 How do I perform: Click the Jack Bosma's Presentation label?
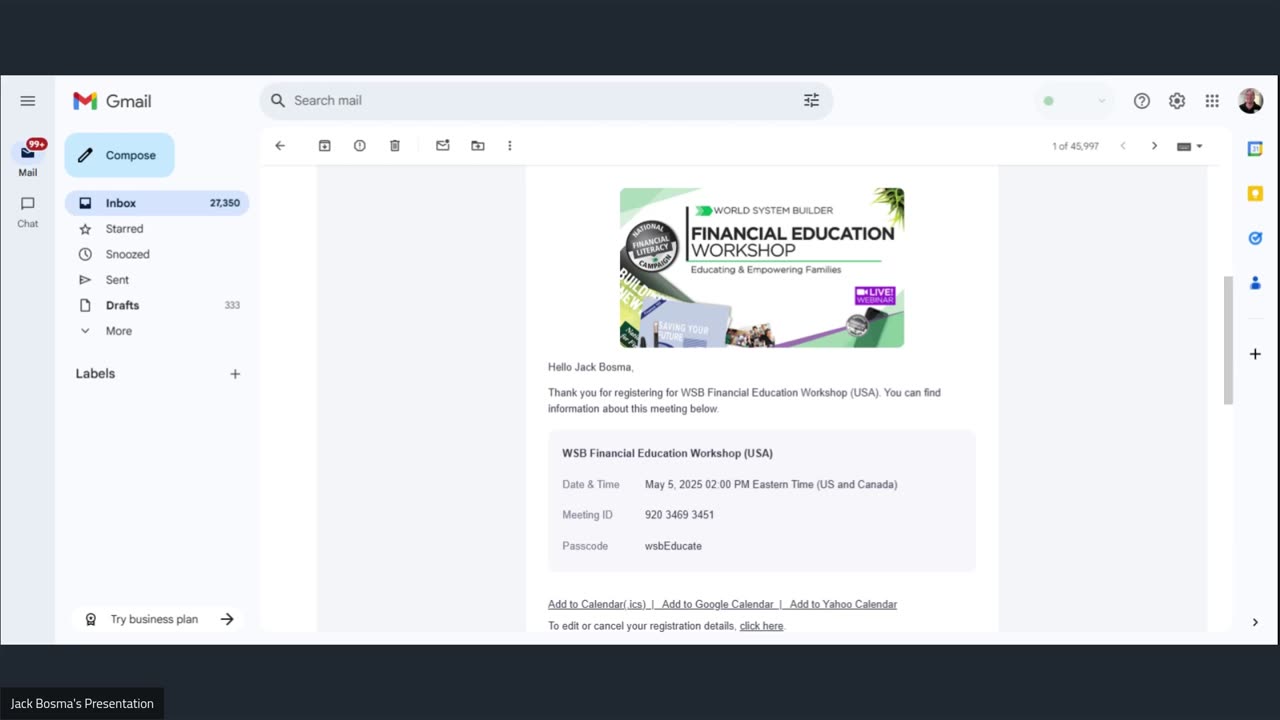click(x=82, y=704)
